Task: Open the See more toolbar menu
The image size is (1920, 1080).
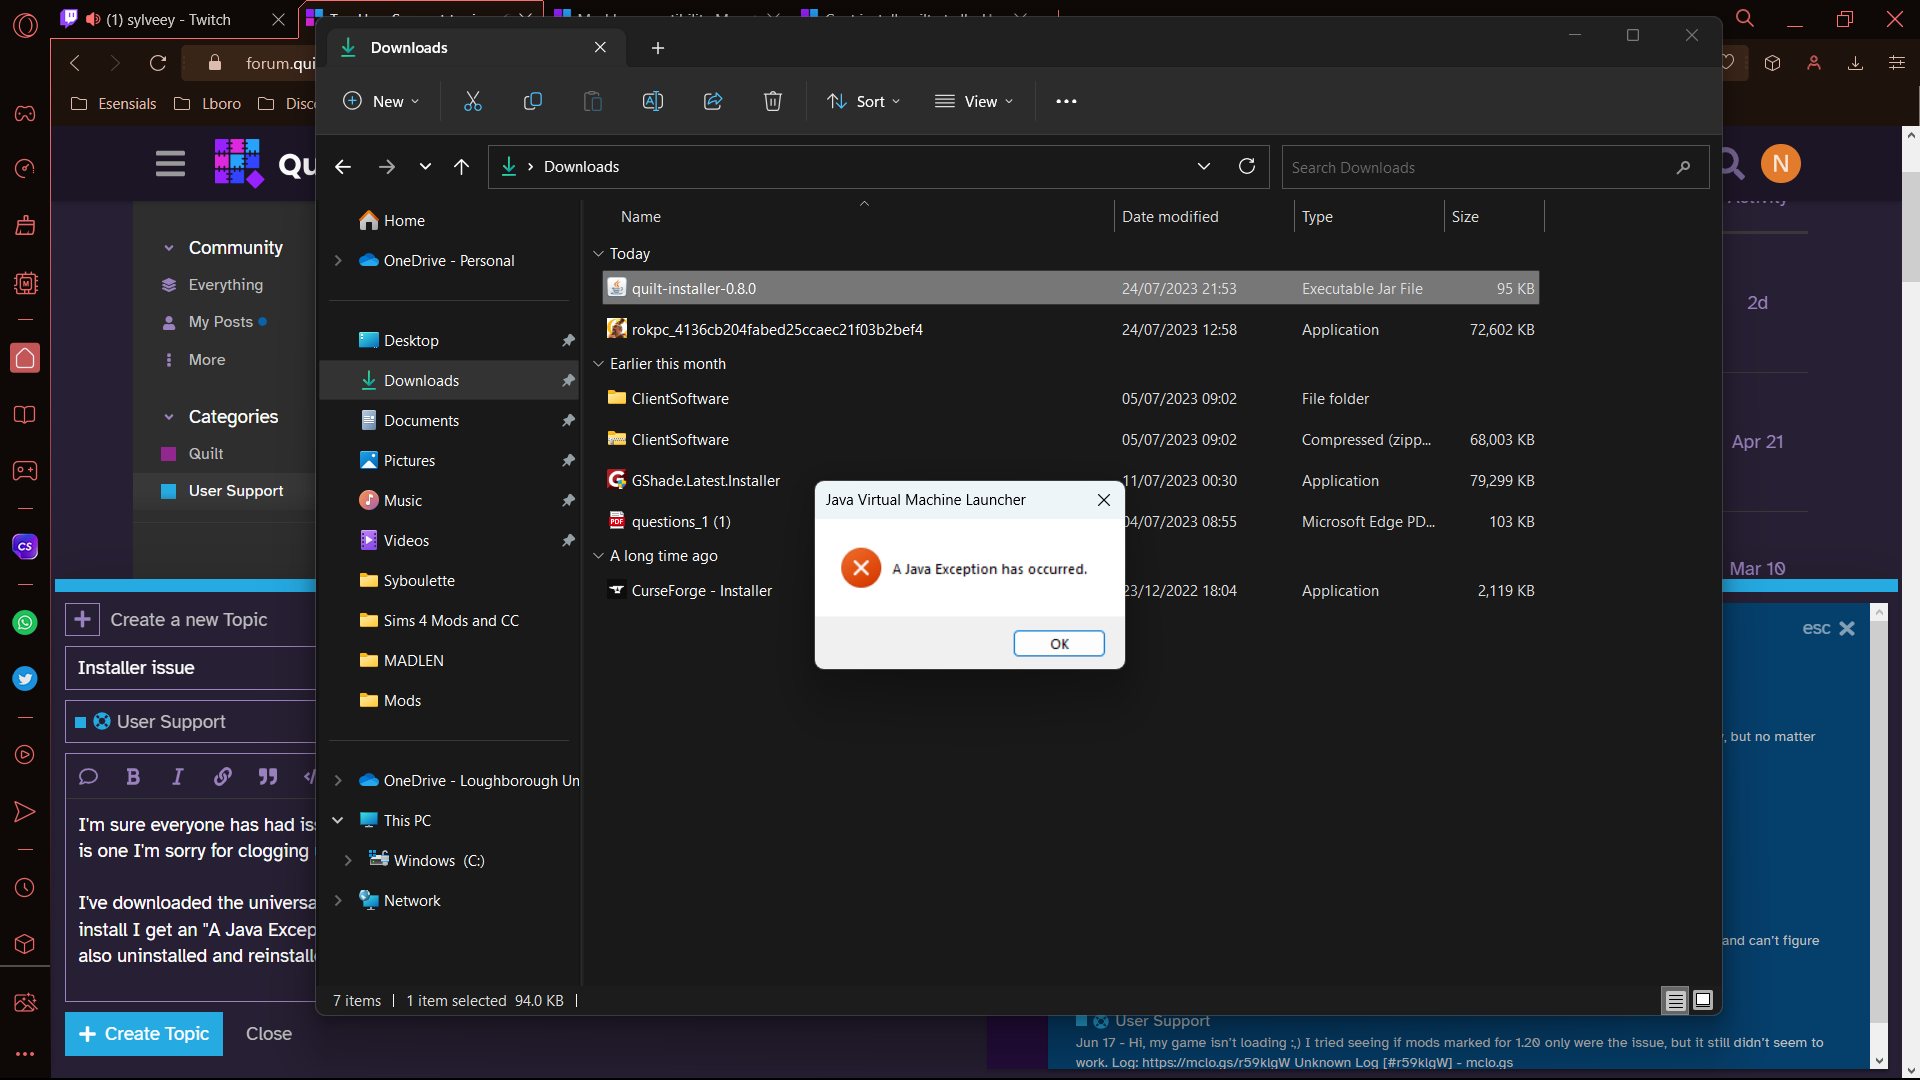Action: tap(1066, 101)
